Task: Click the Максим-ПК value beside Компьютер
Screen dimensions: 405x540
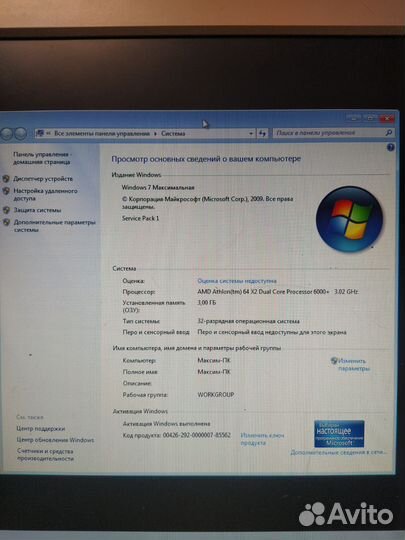Action: [x=214, y=361]
